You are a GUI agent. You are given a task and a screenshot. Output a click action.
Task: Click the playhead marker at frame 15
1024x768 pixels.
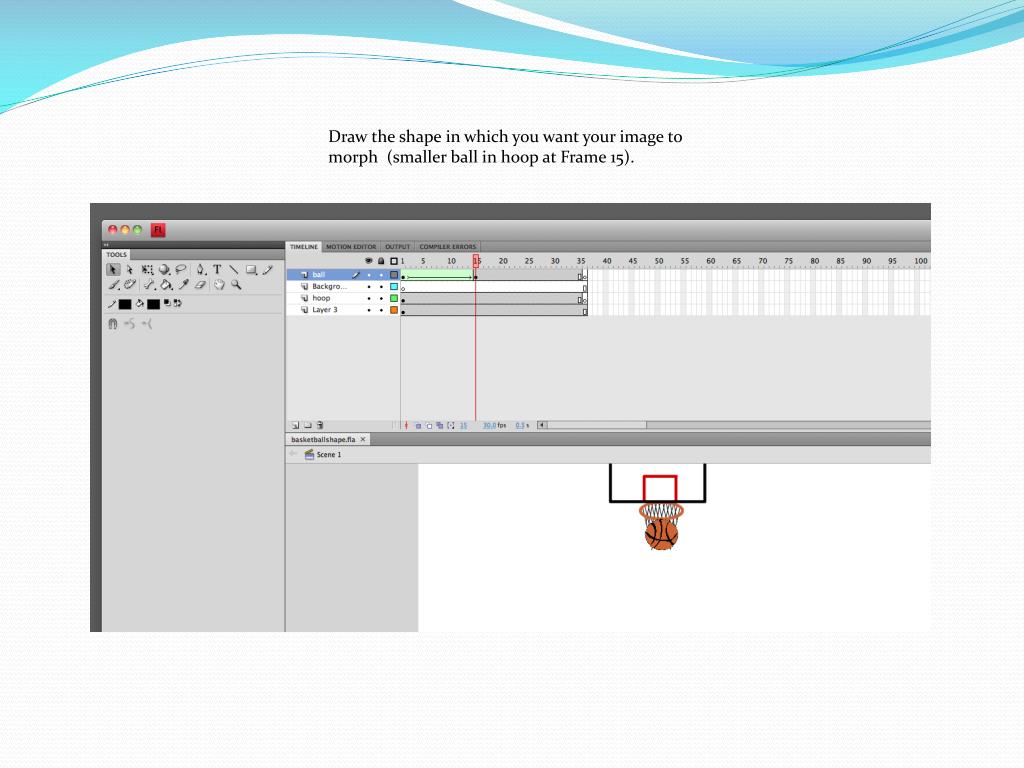(476, 261)
